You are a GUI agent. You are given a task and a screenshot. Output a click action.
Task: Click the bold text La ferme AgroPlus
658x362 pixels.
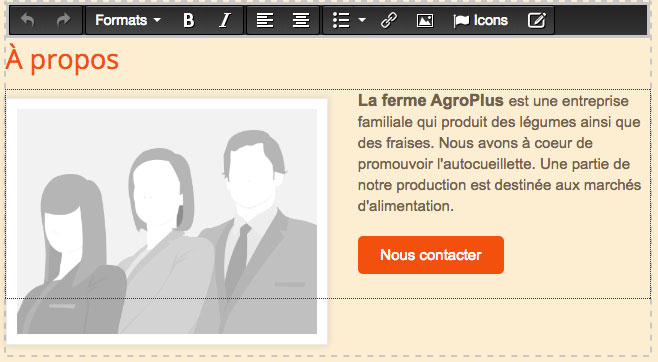(431, 101)
